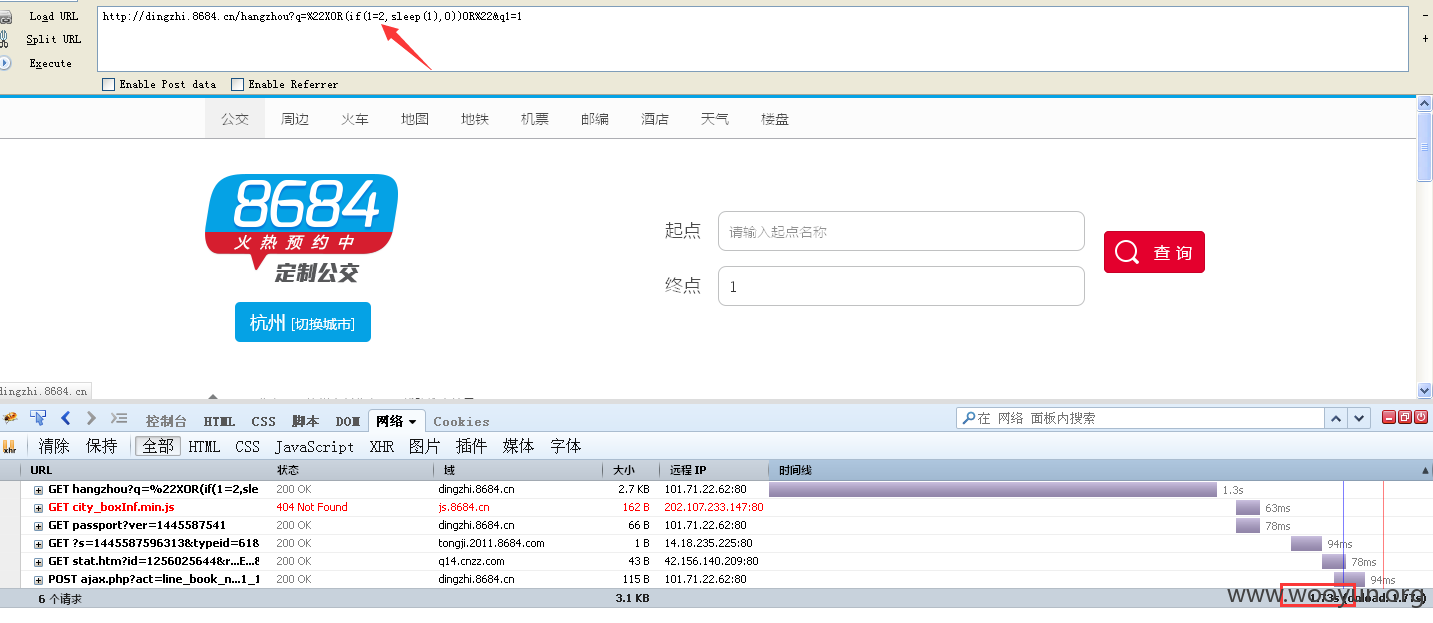Jump to previous search result arrow

(x=1336, y=418)
